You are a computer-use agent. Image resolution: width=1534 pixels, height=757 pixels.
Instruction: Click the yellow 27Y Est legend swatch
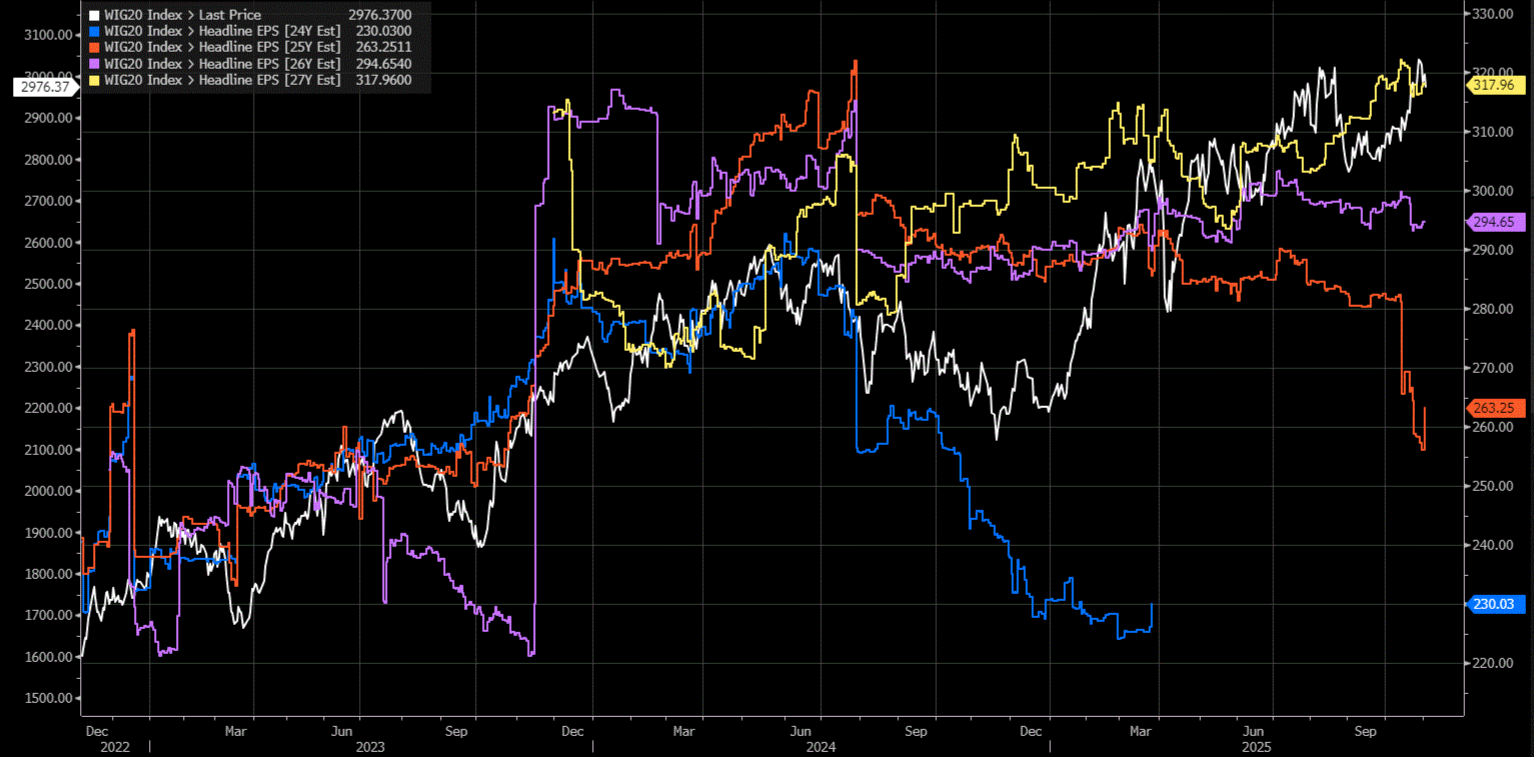point(94,79)
